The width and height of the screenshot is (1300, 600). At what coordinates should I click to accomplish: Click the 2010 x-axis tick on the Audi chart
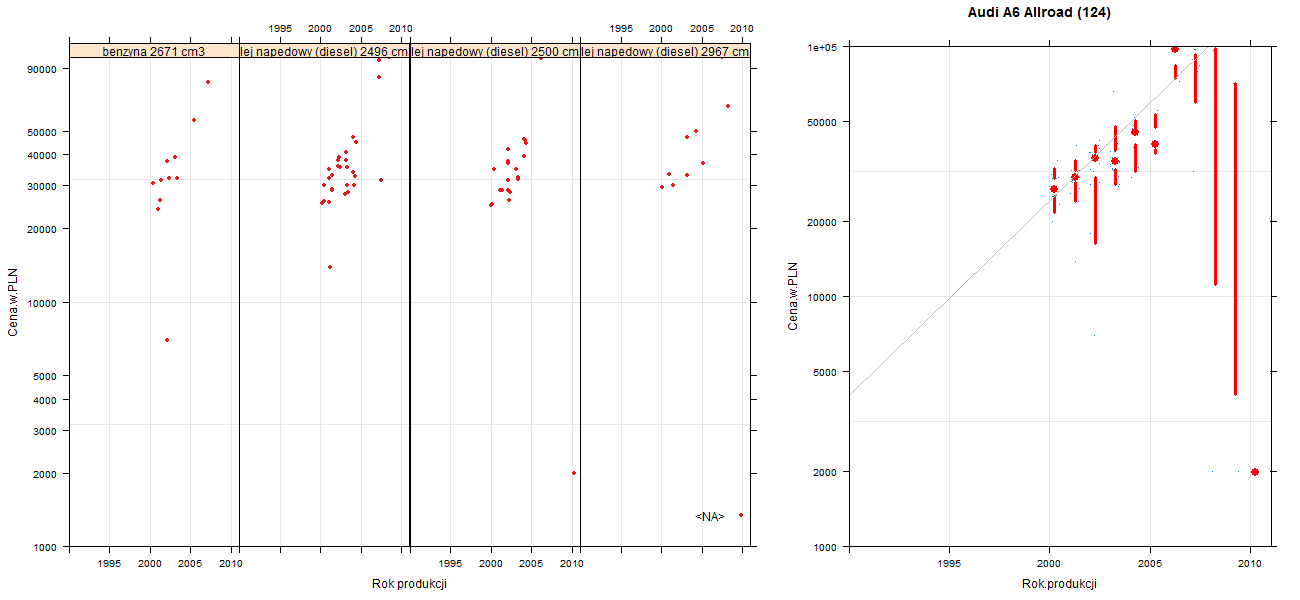(1250, 564)
